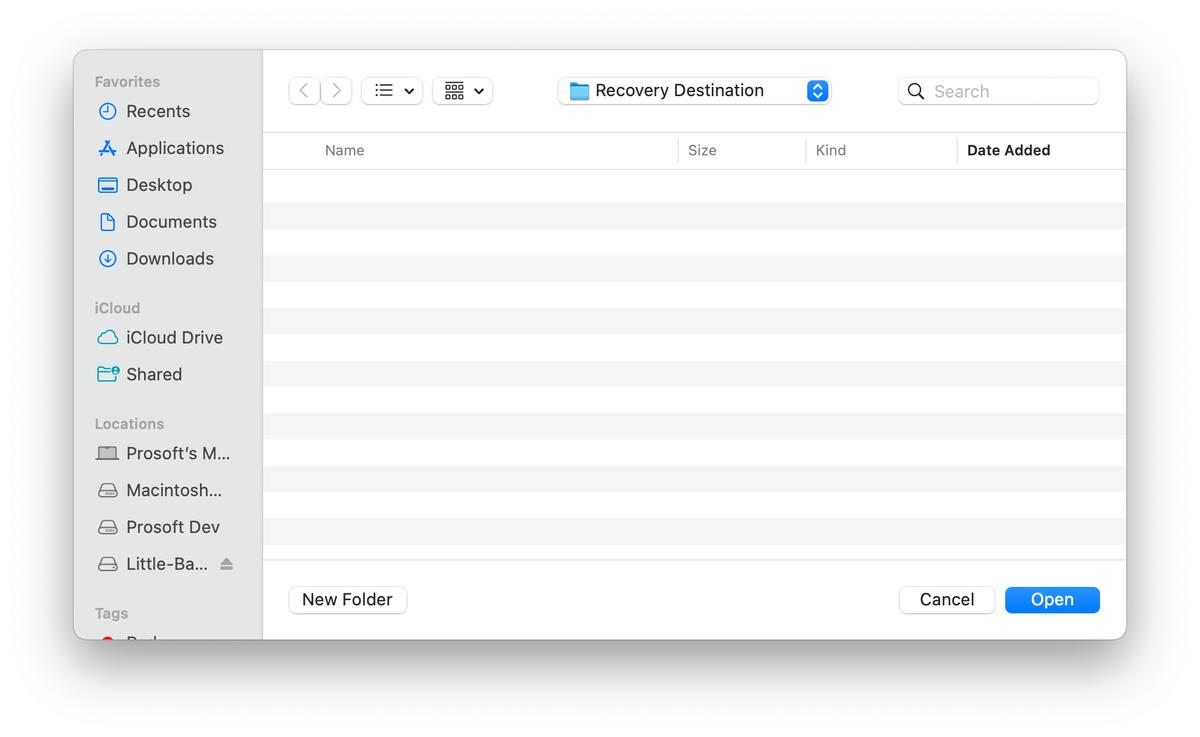Select Recents in the sidebar

[157, 111]
